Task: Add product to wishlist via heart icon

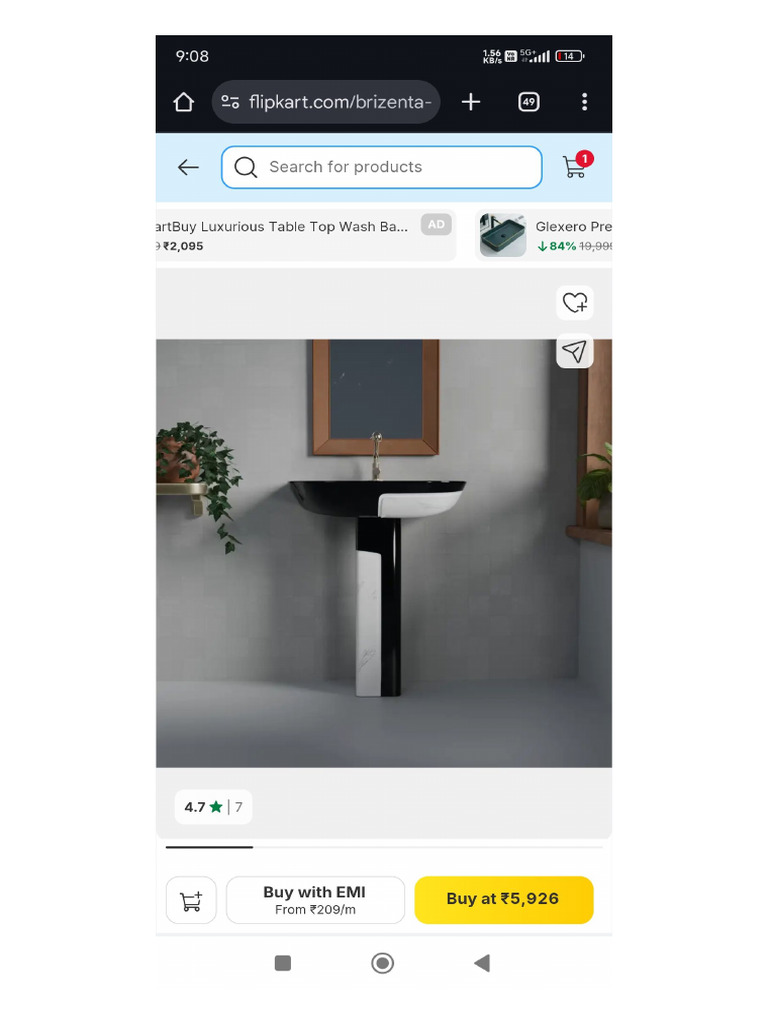Action: click(x=575, y=302)
